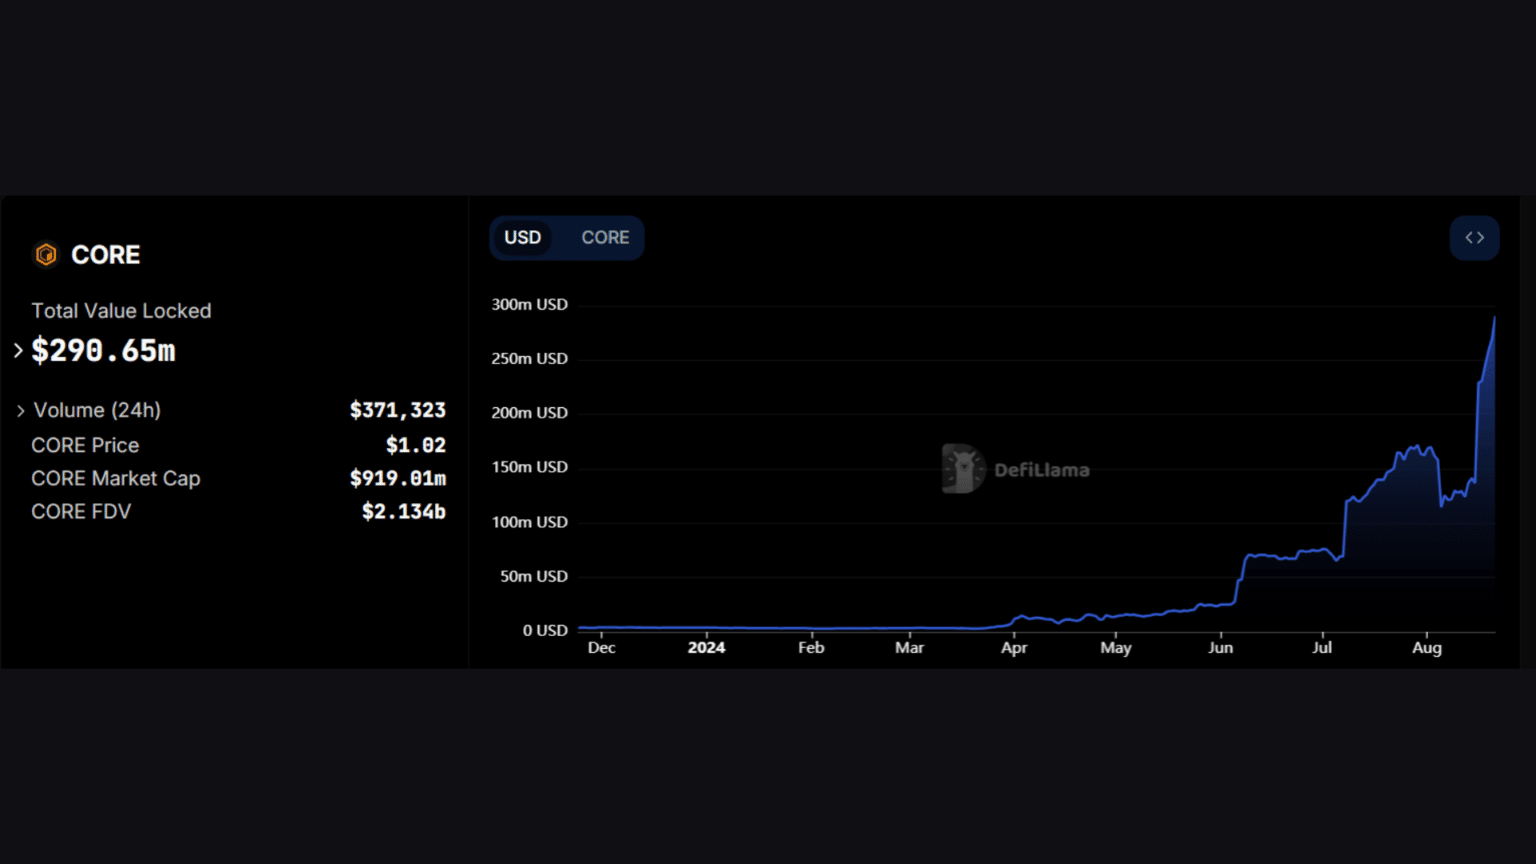
Task: Click the orange CORE hexagon logo icon
Action: (46, 255)
